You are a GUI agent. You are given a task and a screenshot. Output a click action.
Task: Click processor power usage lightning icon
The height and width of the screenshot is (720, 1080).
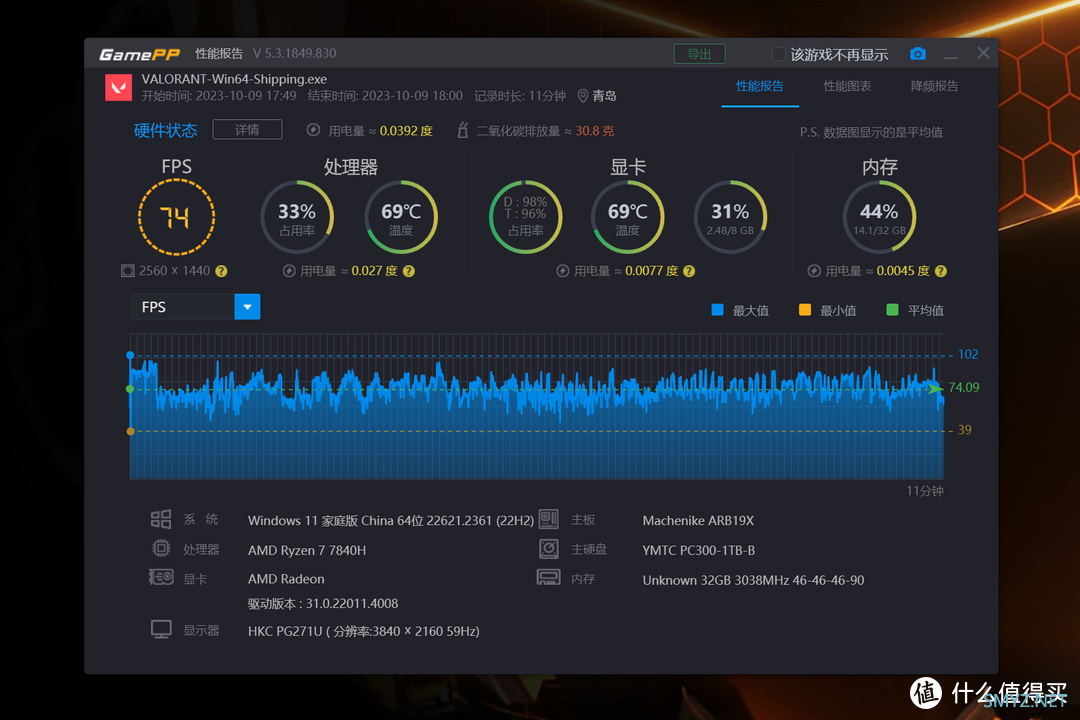(x=289, y=271)
